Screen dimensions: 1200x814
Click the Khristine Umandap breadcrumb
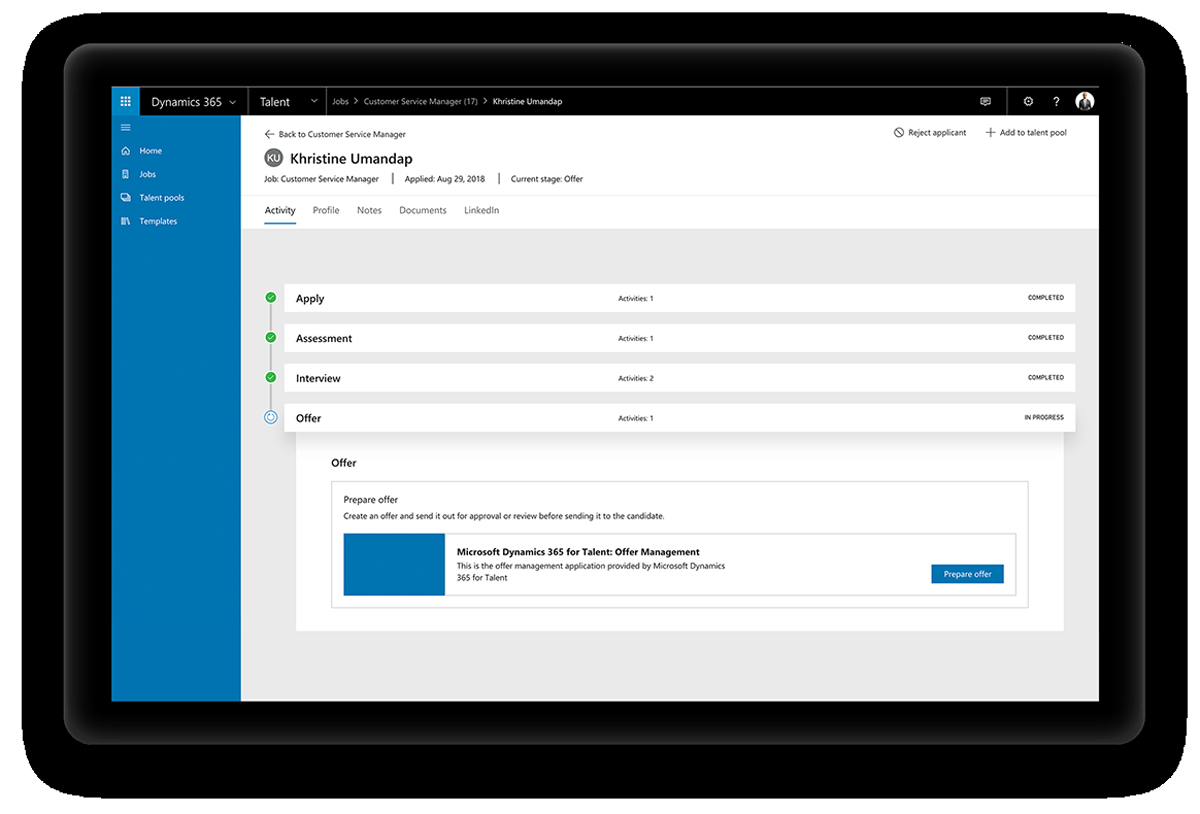click(x=527, y=102)
